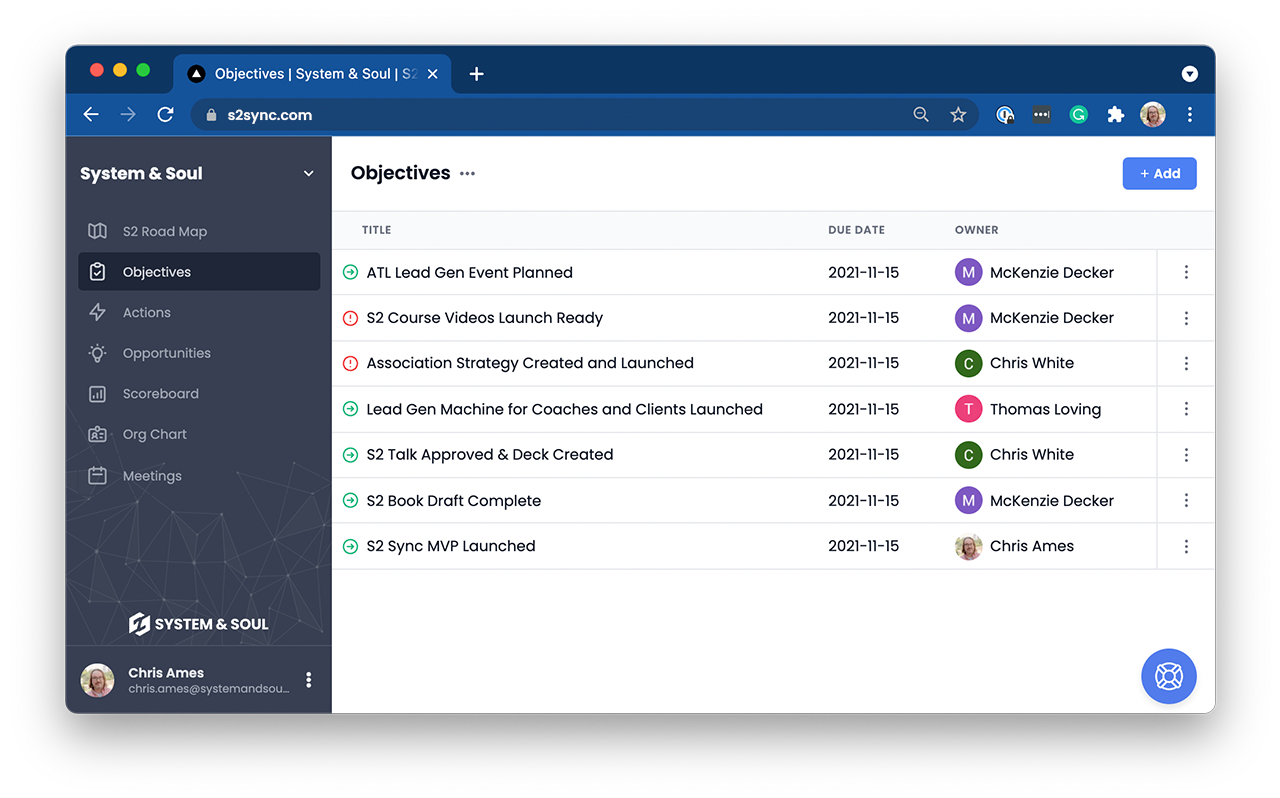Viewport: 1280px width, 798px height.
Task: Open the Meetings page
Action: (x=199, y=476)
